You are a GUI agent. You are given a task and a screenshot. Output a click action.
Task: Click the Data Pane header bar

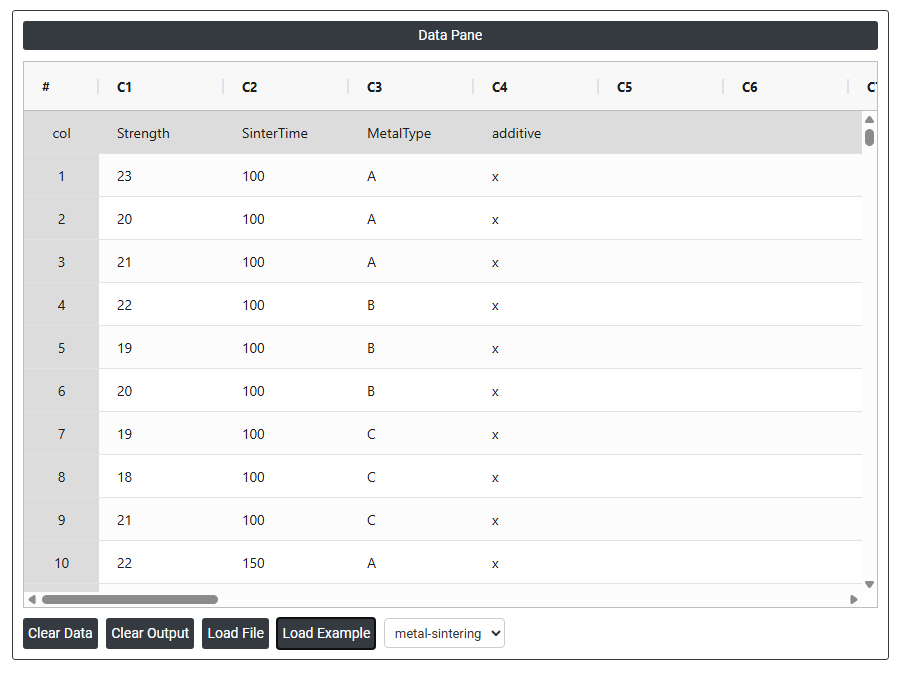450,35
